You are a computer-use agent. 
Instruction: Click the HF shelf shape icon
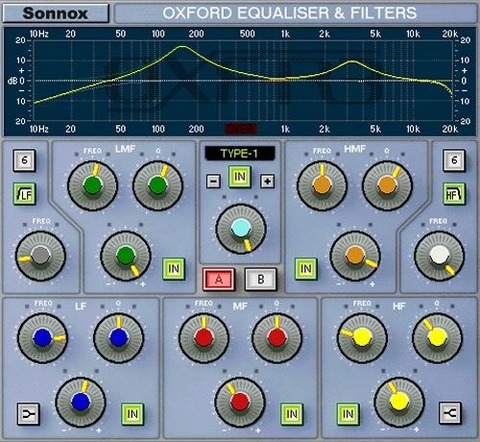tap(450, 413)
